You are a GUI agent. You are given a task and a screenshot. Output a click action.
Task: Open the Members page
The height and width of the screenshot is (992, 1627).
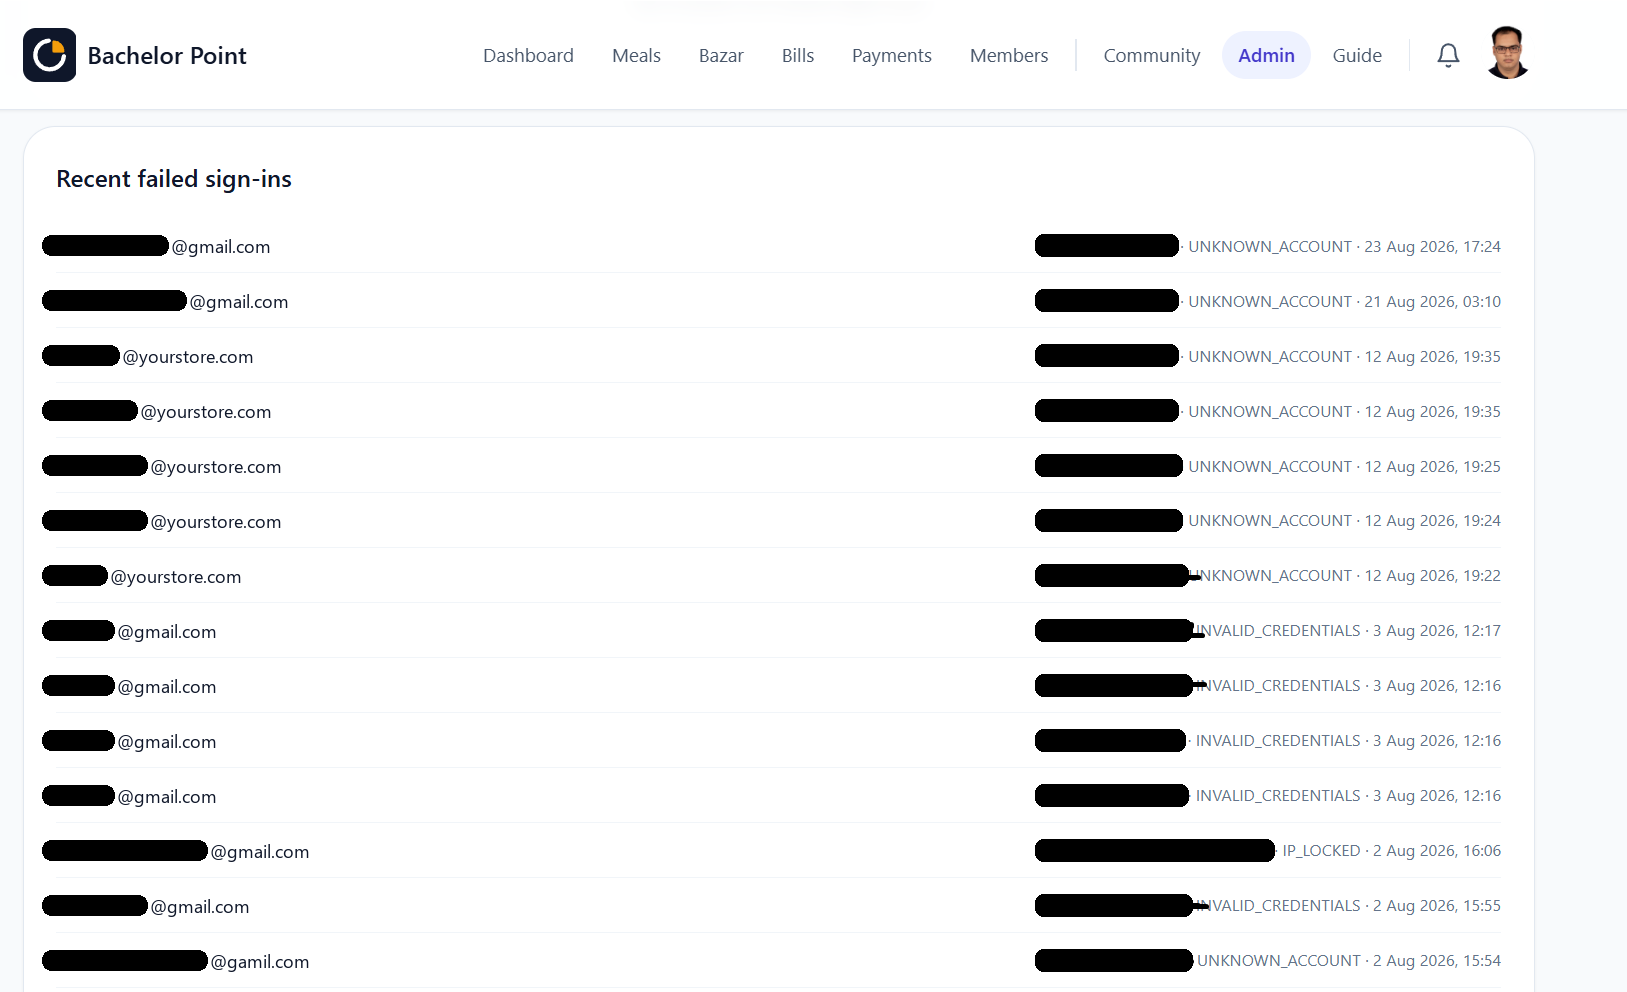[x=1009, y=55]
